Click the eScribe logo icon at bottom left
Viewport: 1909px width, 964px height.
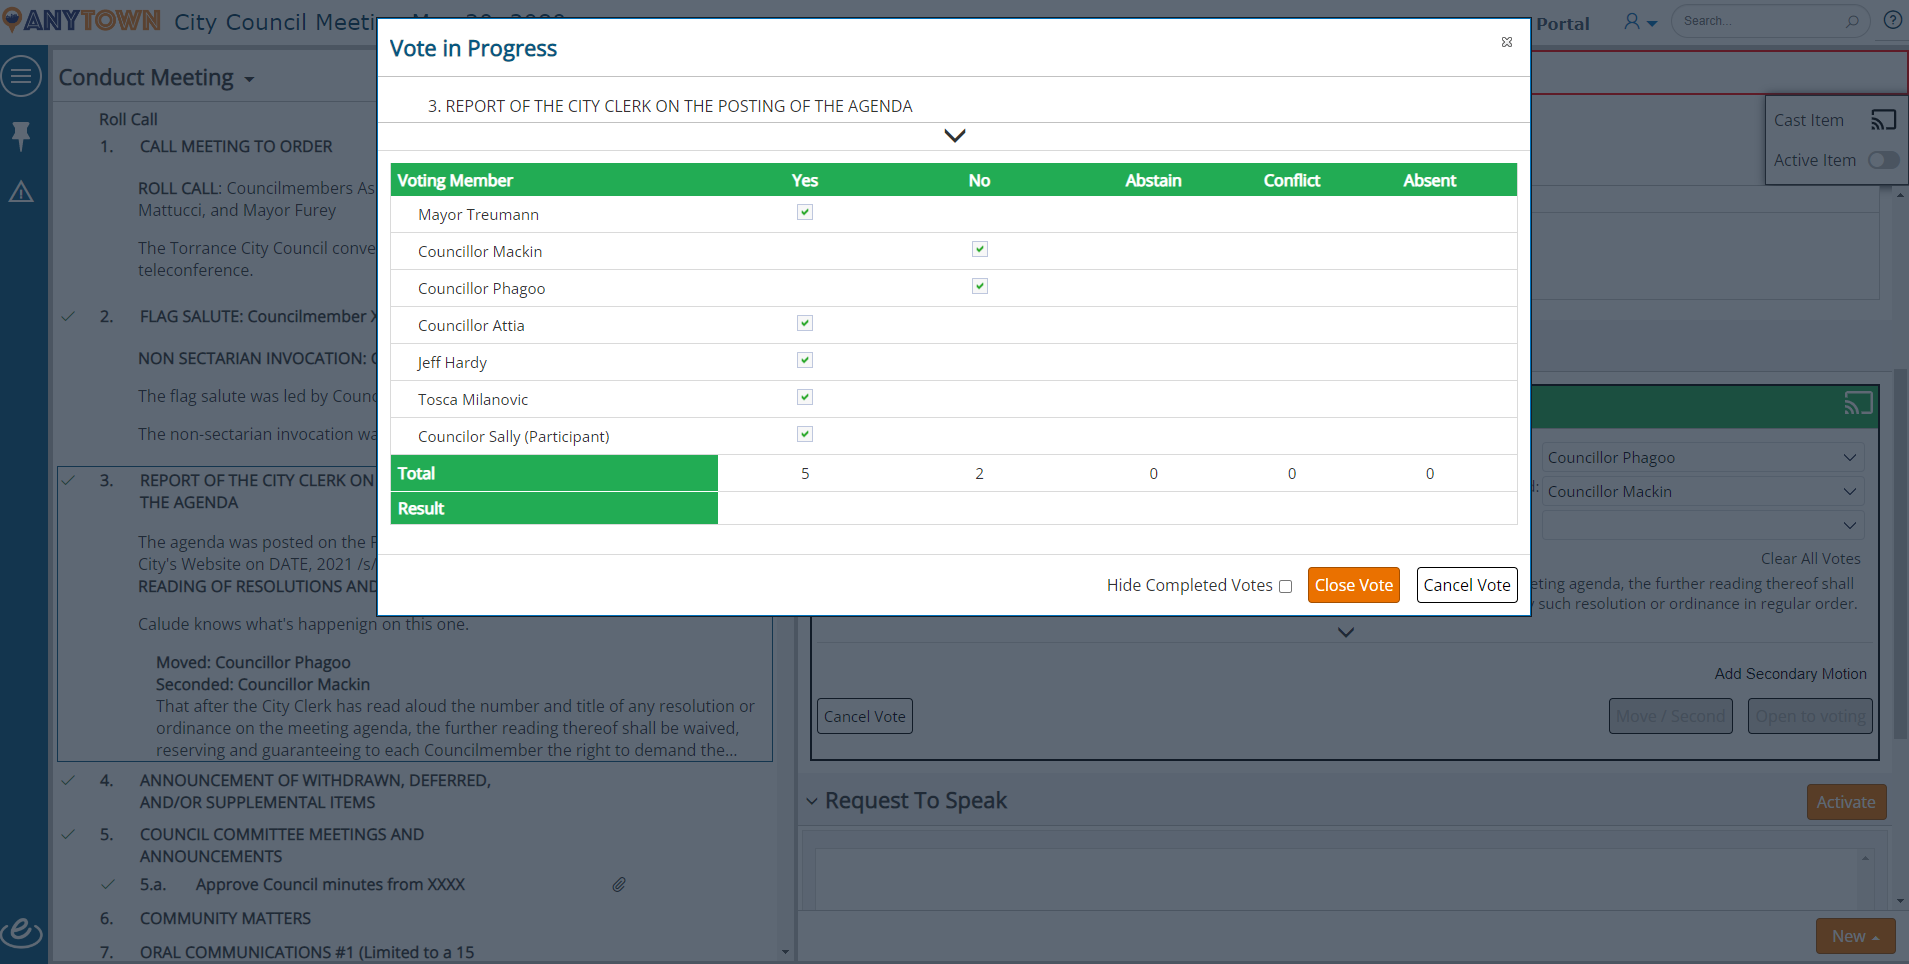21,932
